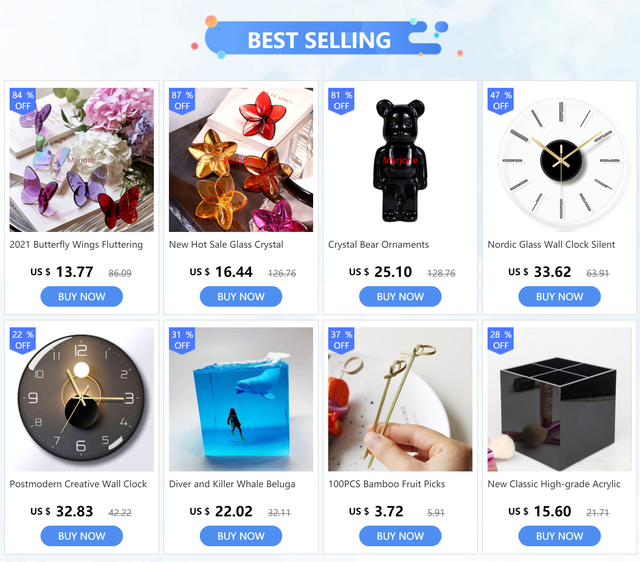Buy now the Crystal Bear Ornaments
The image size is (640, 562).
pos(400,297)
